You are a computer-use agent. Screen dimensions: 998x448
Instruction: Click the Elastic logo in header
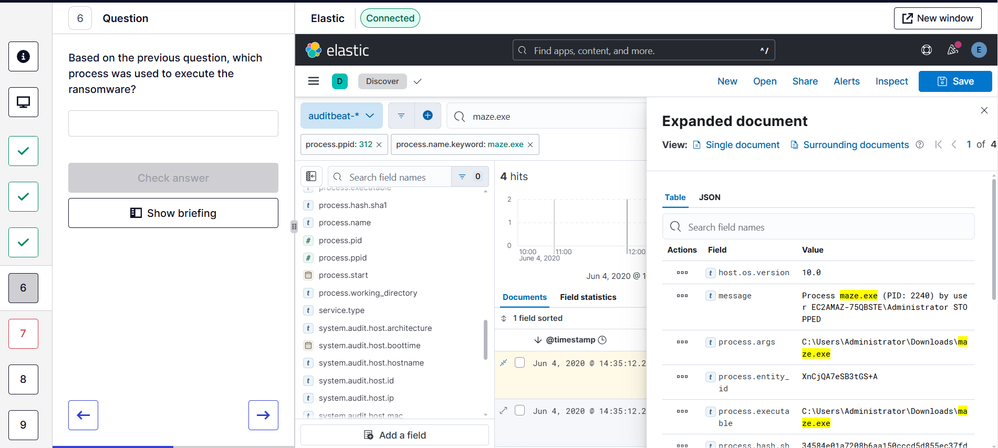pos(337,50)
